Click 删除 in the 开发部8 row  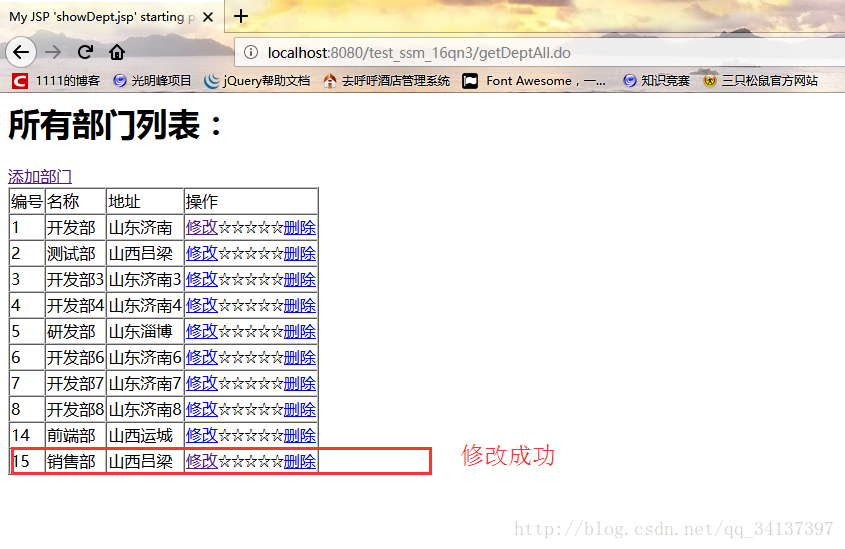[x=300, y=409]
